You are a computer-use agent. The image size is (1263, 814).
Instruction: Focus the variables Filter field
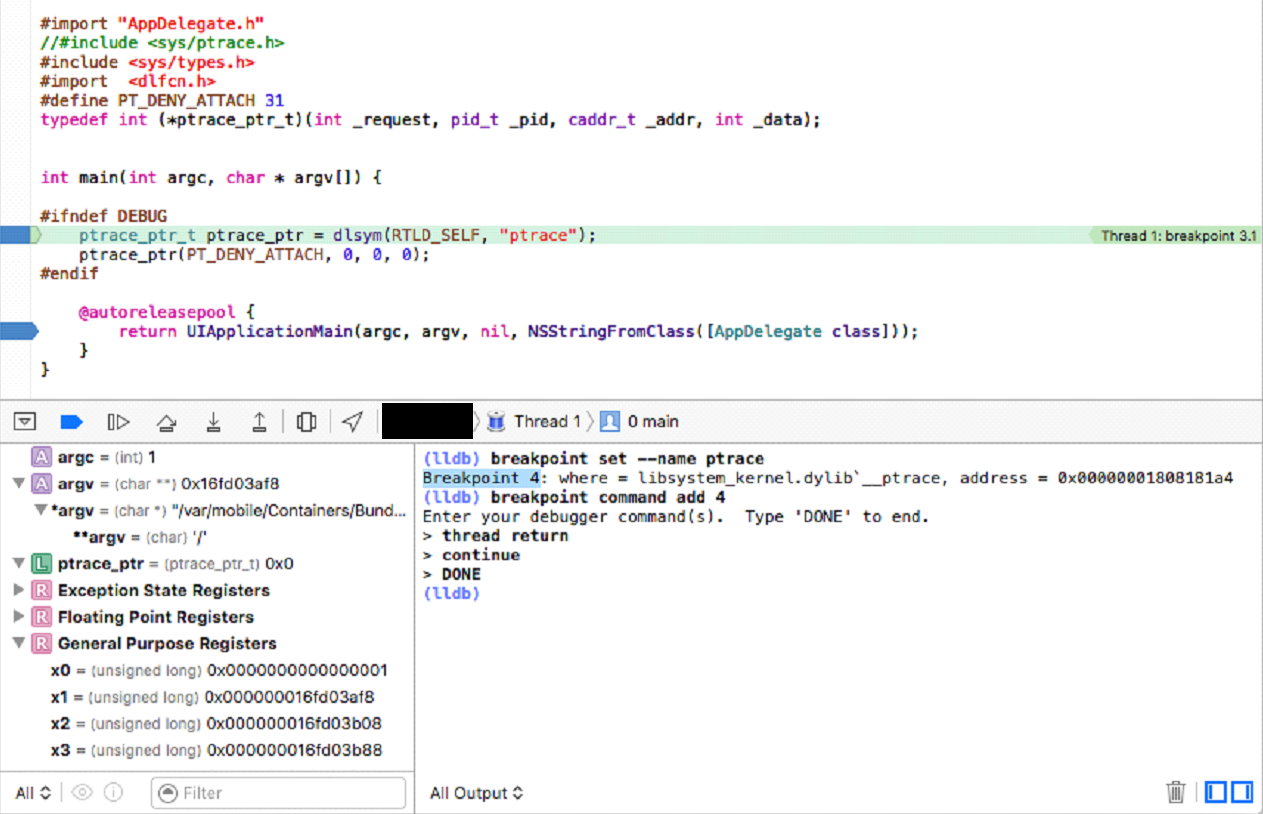coord(279,793)
